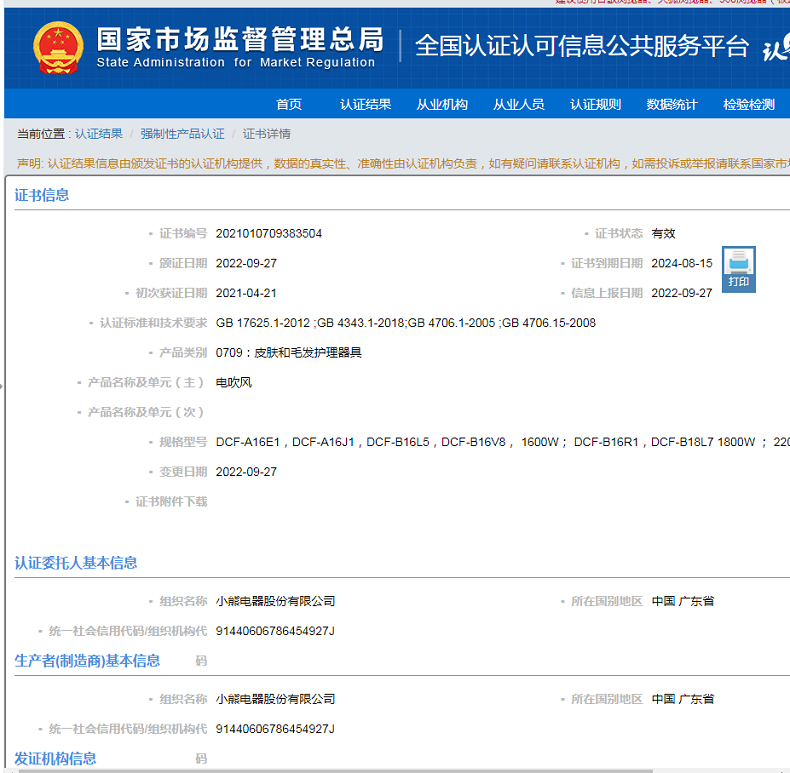Click the print (打印) printer icon
Viewport: 790px width, 773px height.
point(739,269)
